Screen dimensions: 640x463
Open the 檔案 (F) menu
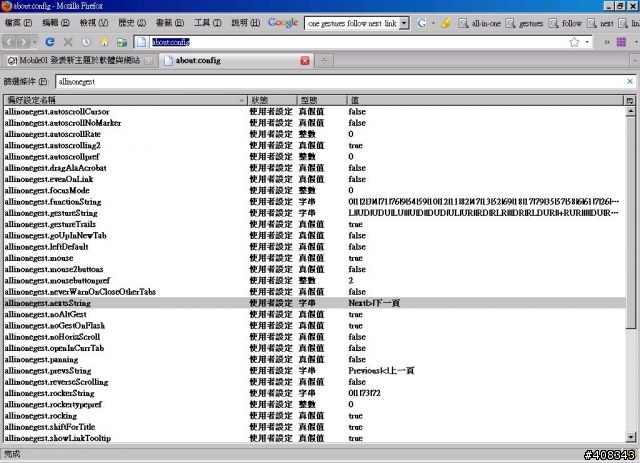(18, 23)
